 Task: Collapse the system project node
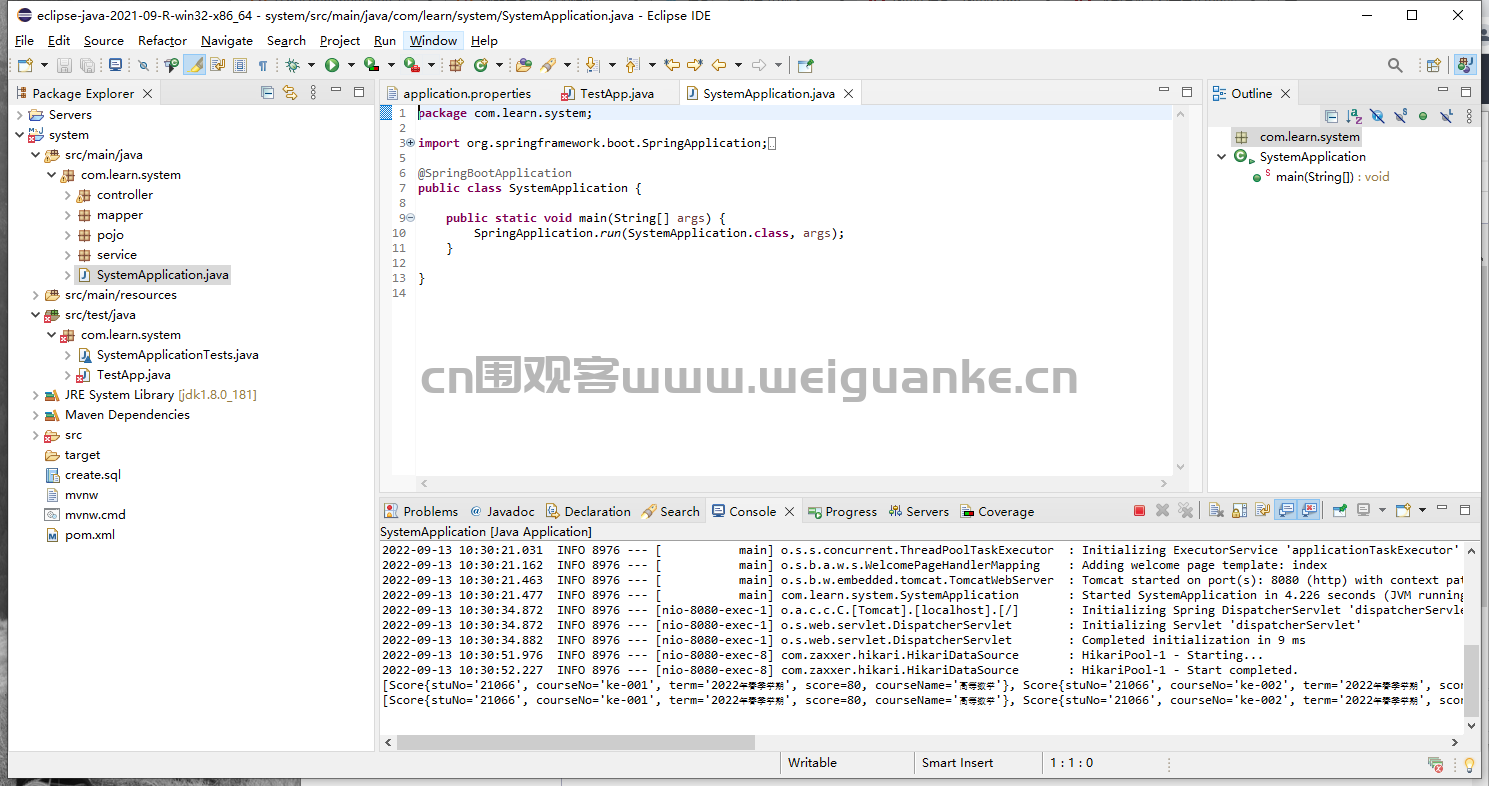20,135
